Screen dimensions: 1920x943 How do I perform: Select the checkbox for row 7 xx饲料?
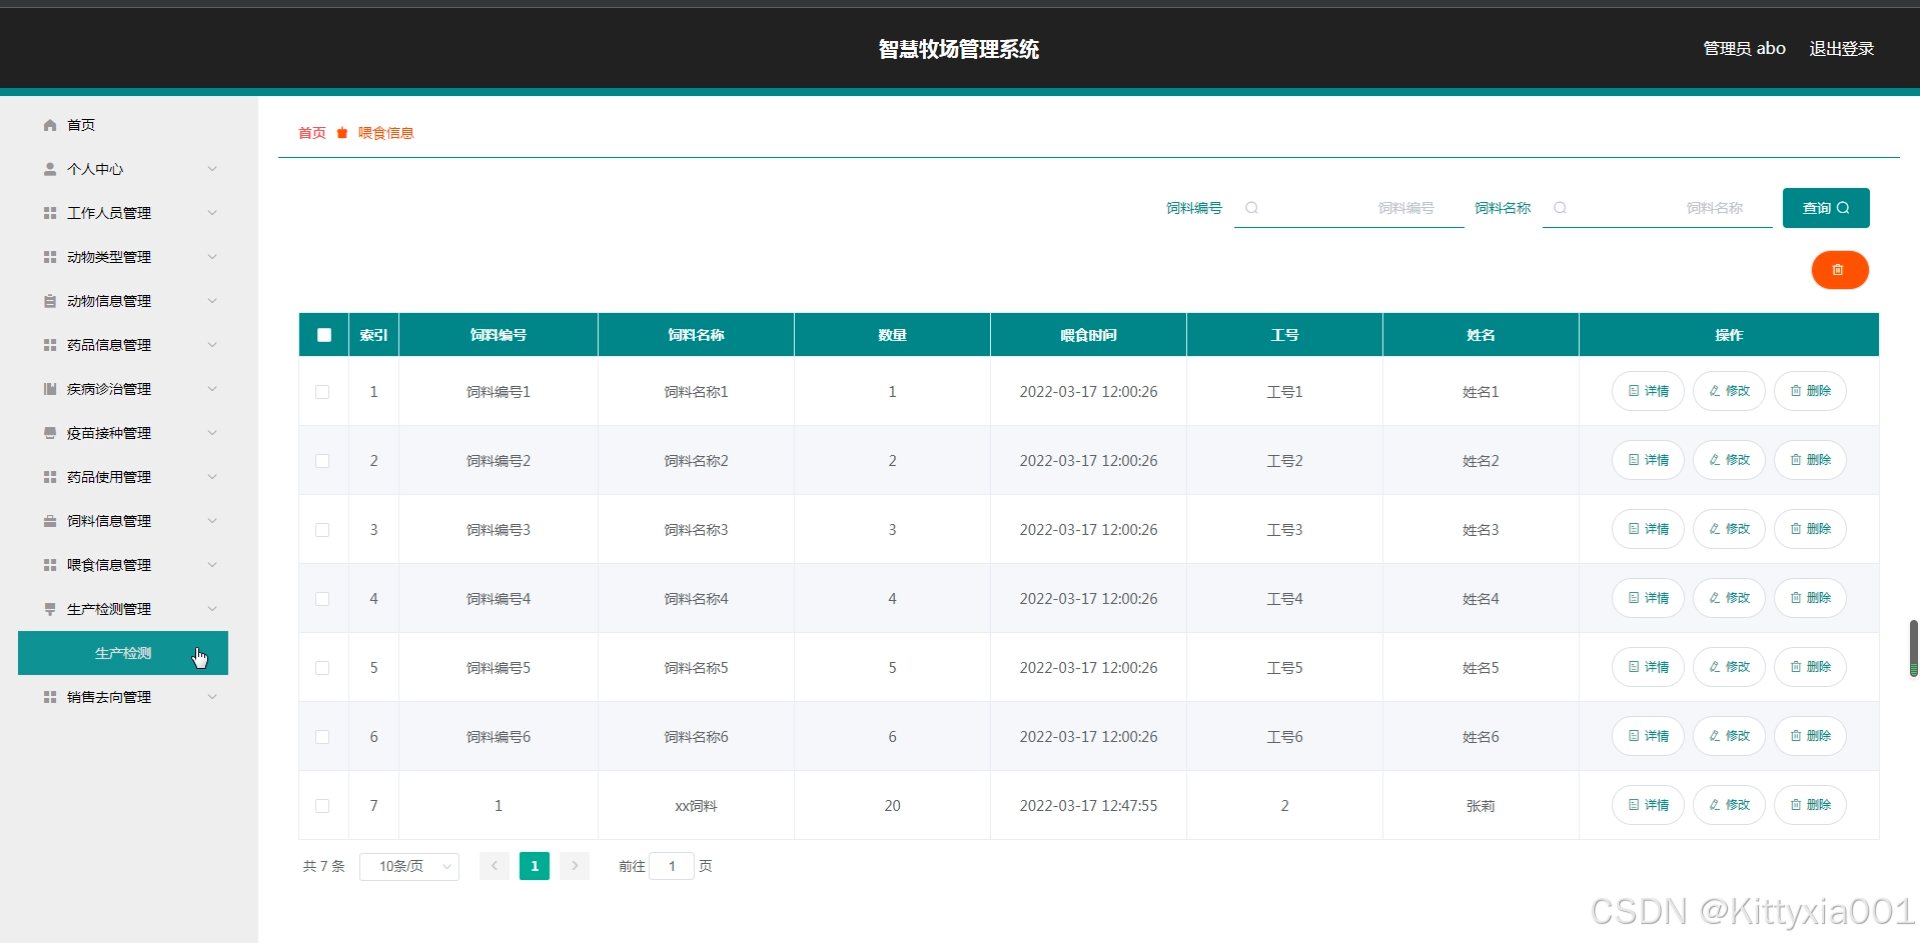coord(322,806)
